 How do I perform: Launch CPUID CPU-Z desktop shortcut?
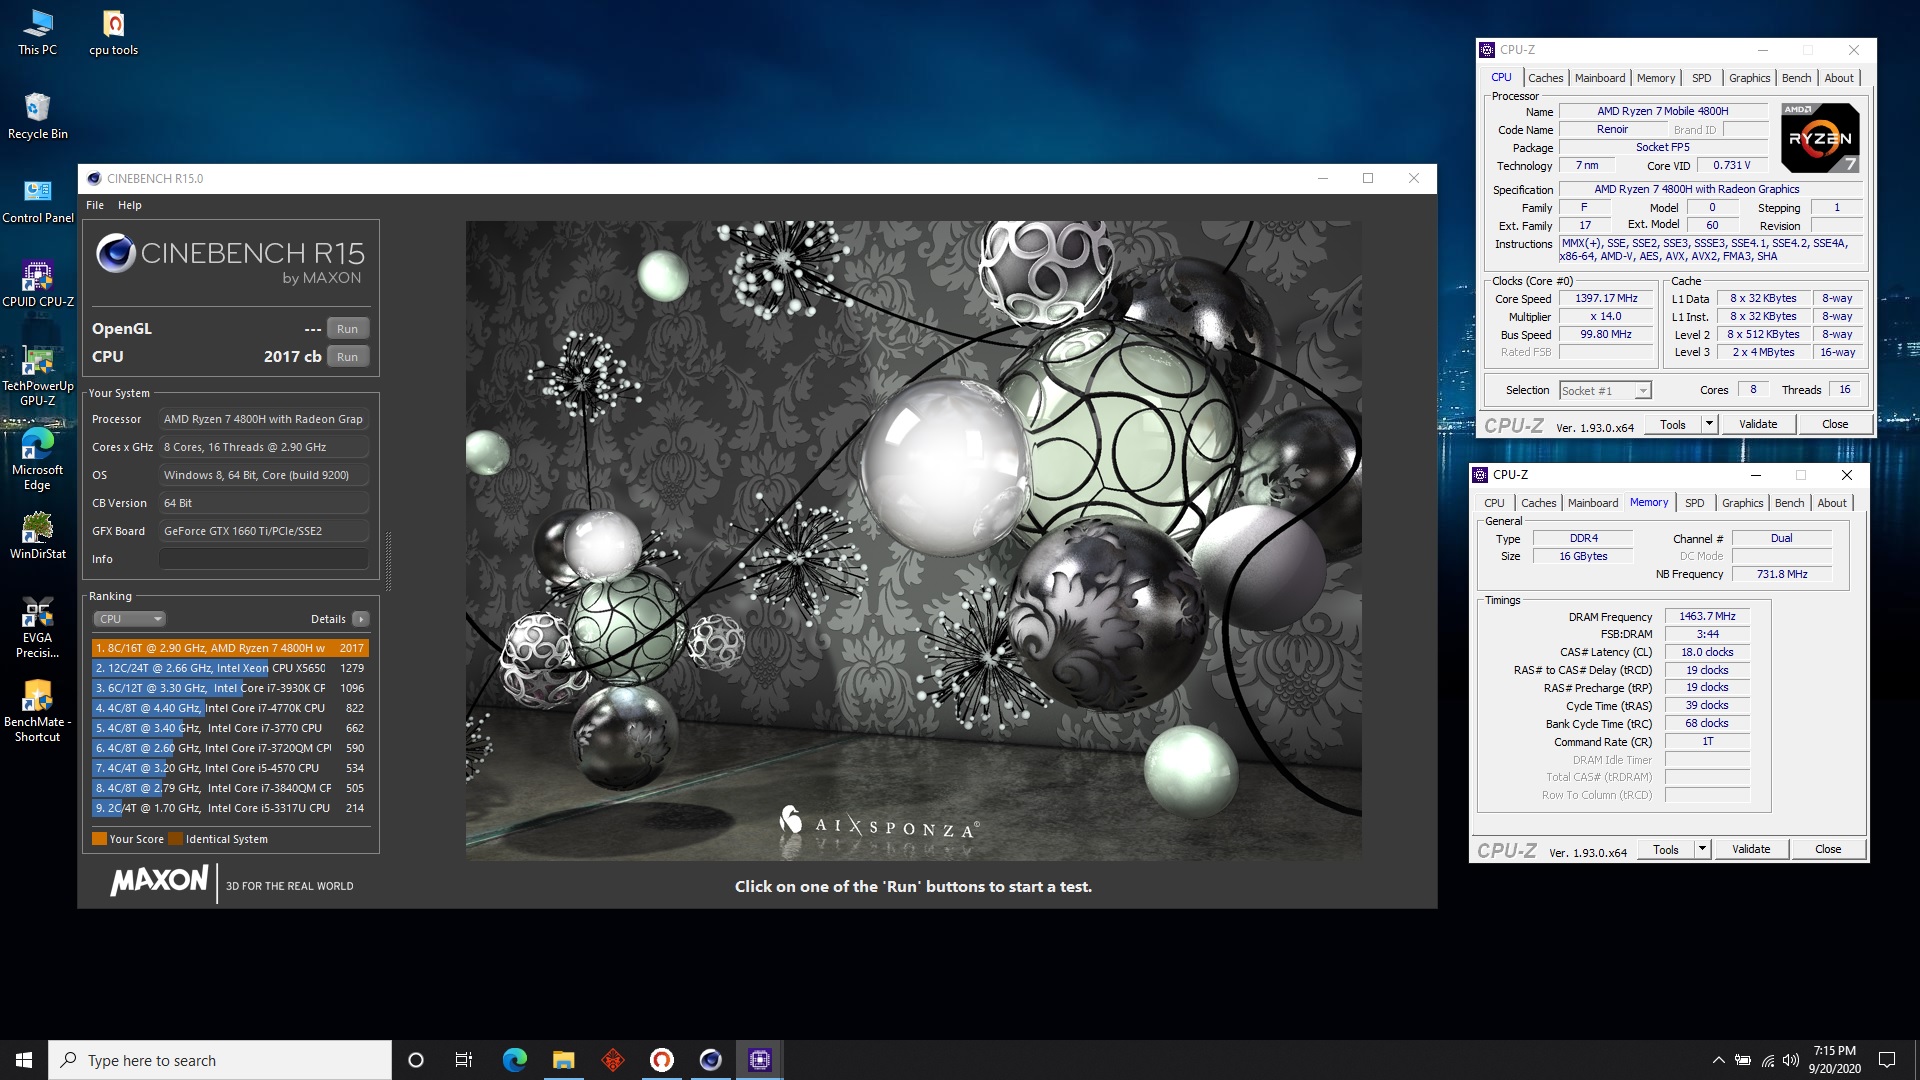(37, 284)
